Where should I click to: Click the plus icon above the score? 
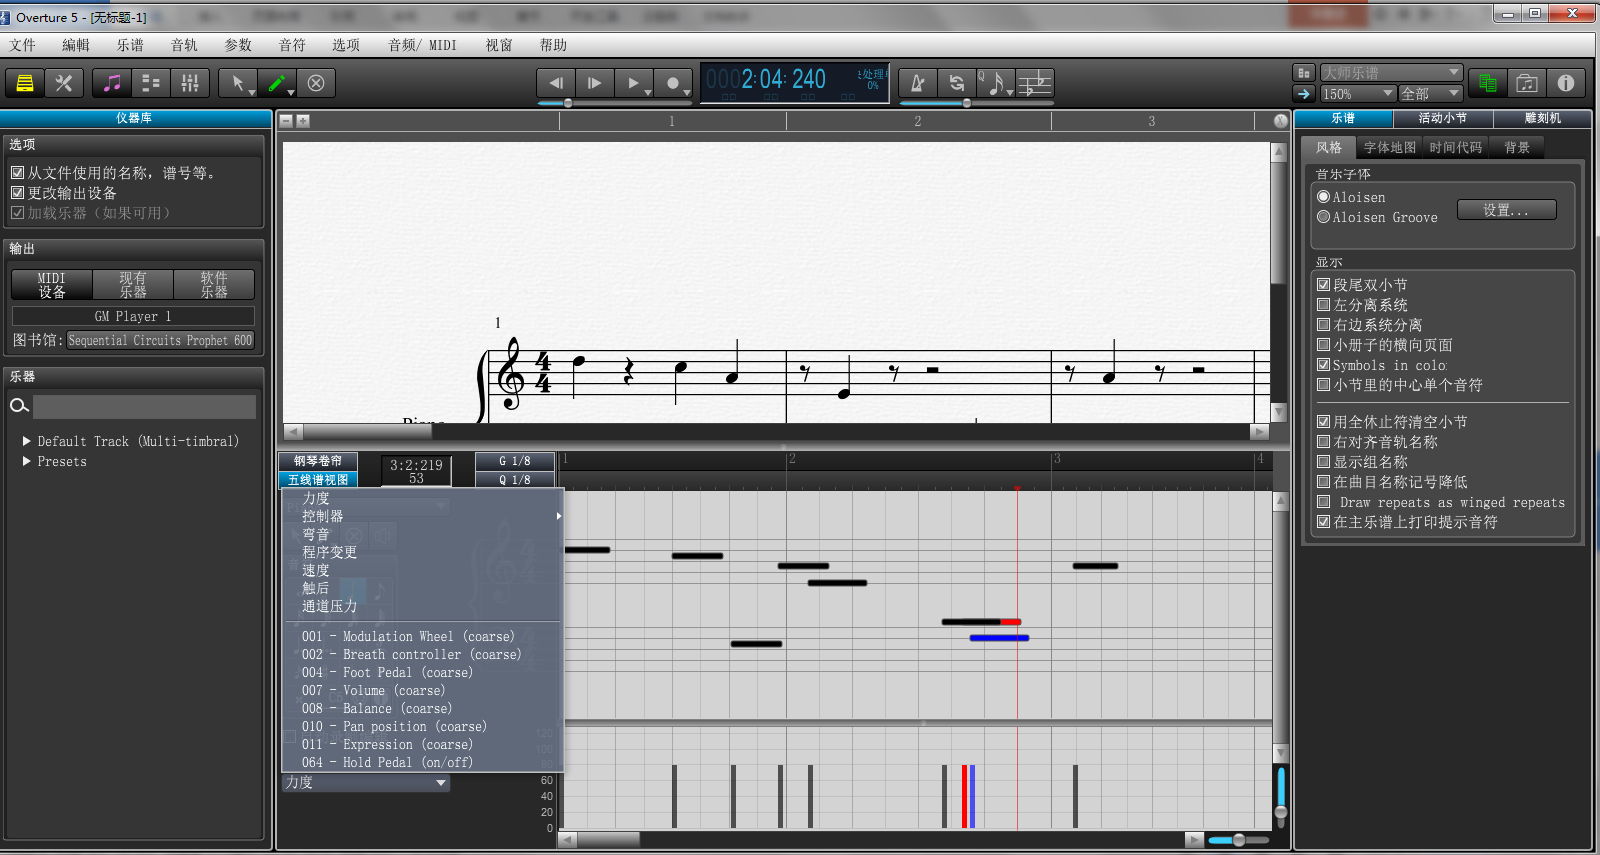[x=303, y=121]
